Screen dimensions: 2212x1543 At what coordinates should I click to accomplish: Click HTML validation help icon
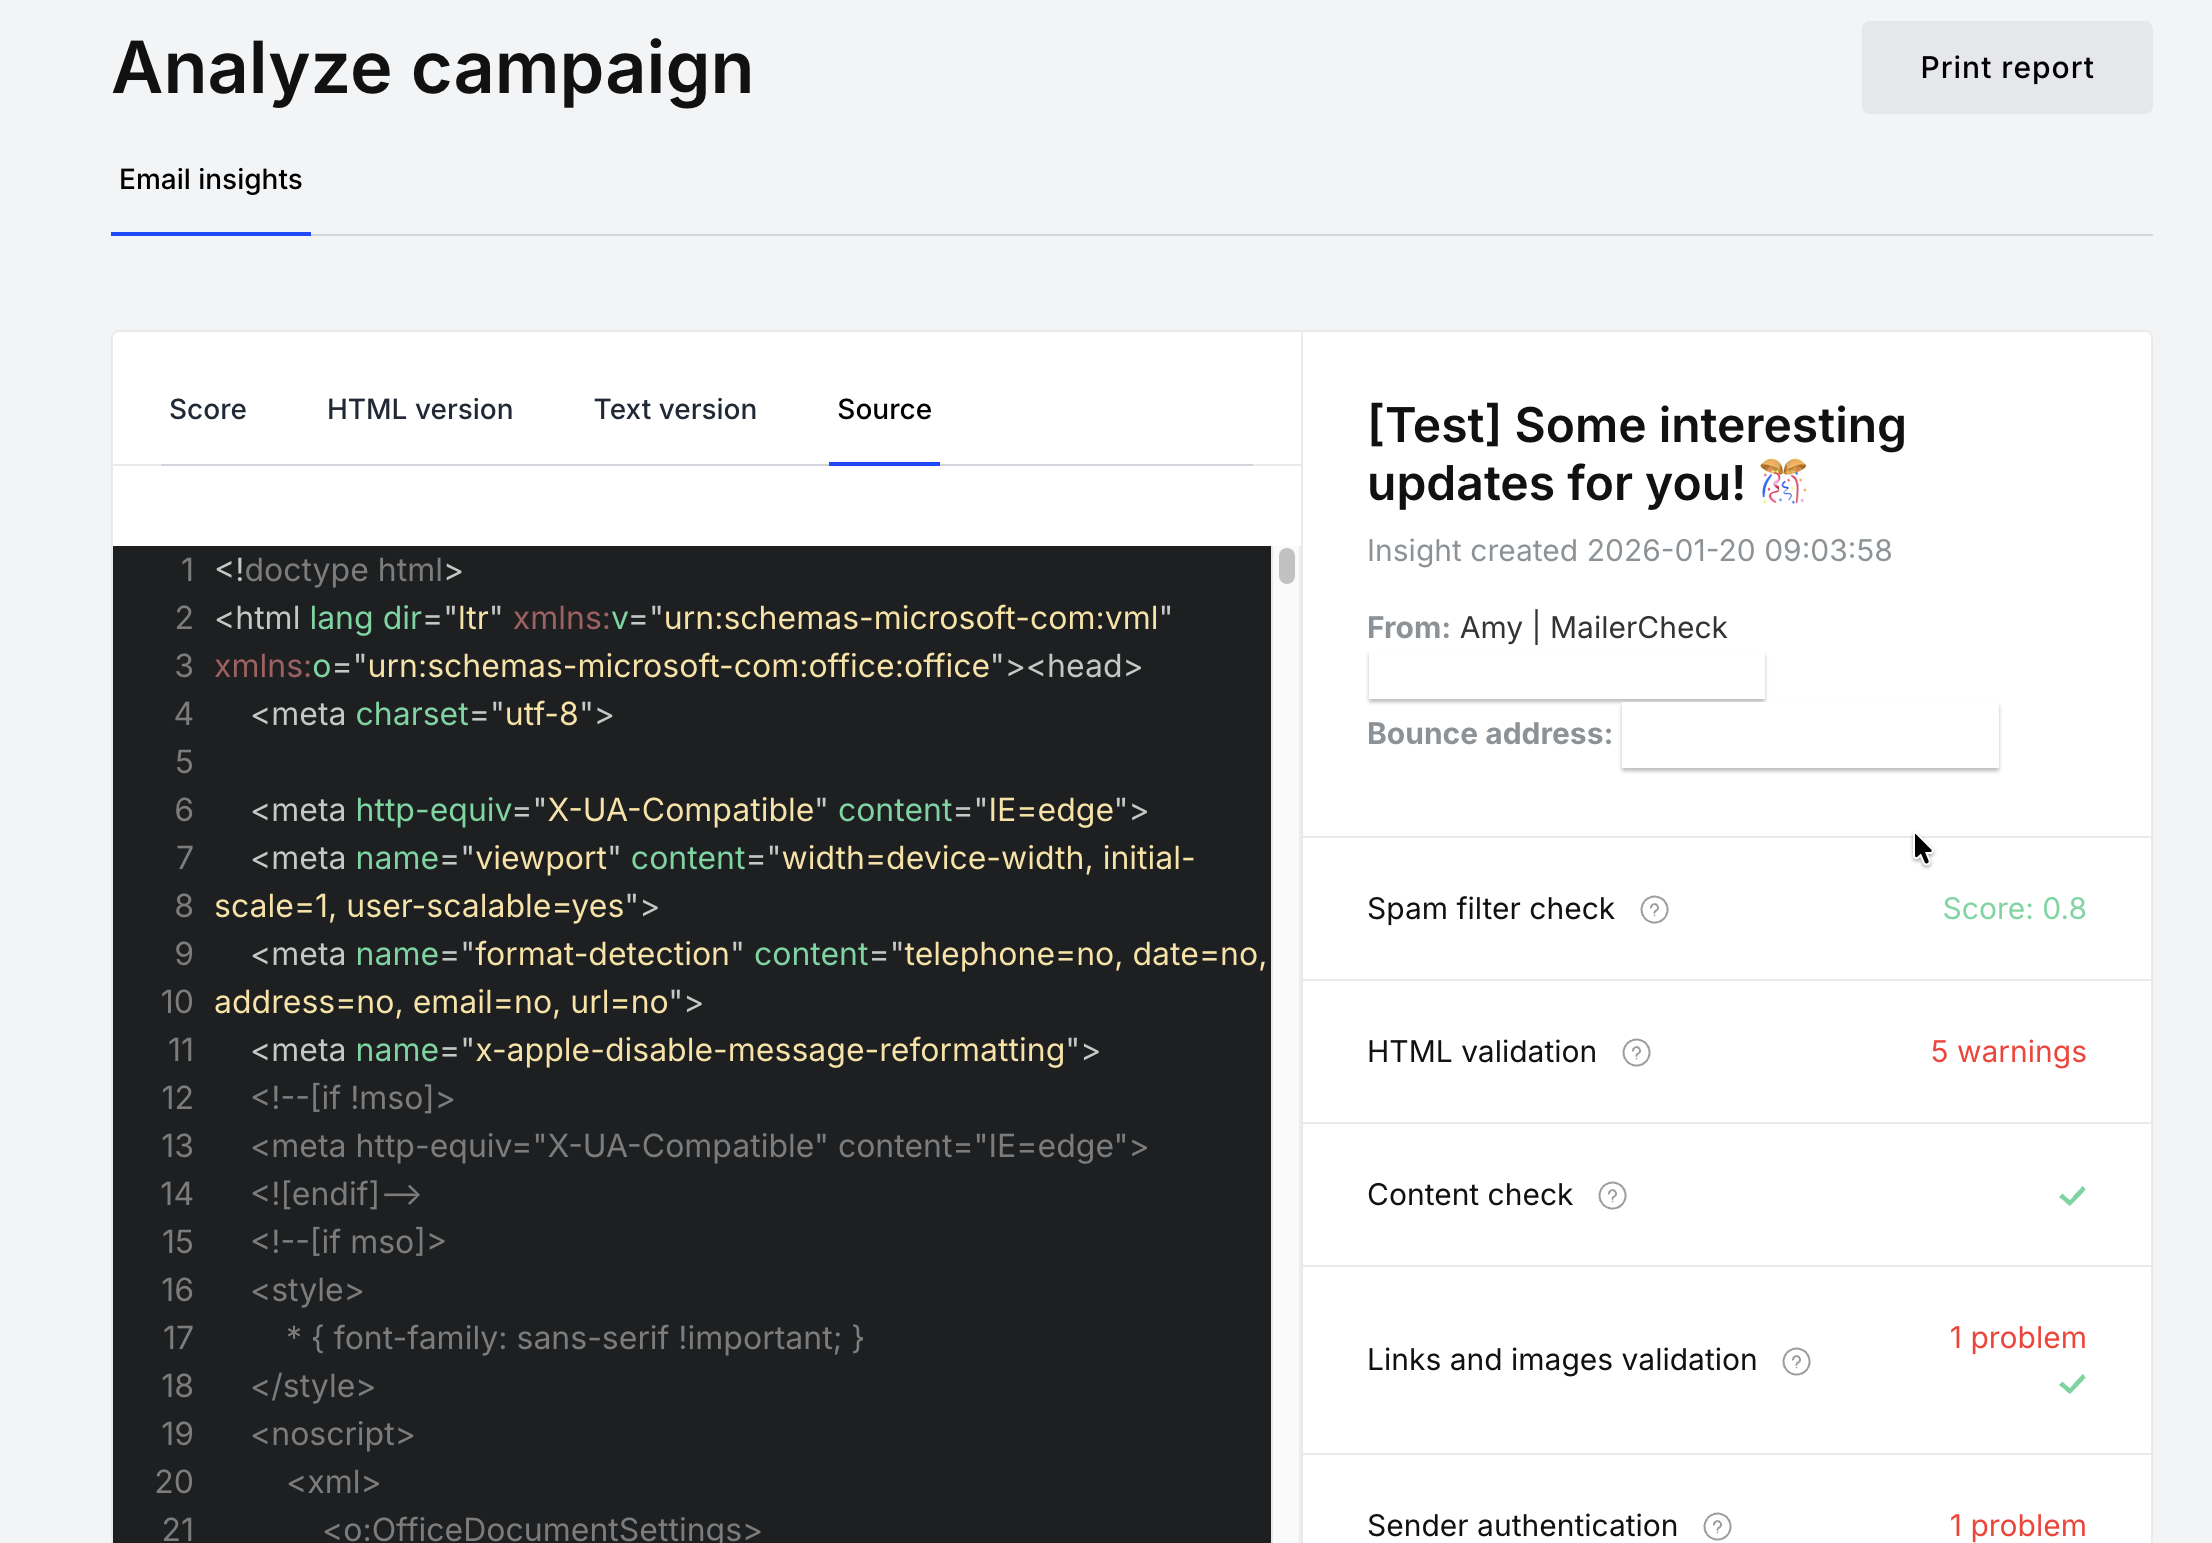coord(1636,1052)
